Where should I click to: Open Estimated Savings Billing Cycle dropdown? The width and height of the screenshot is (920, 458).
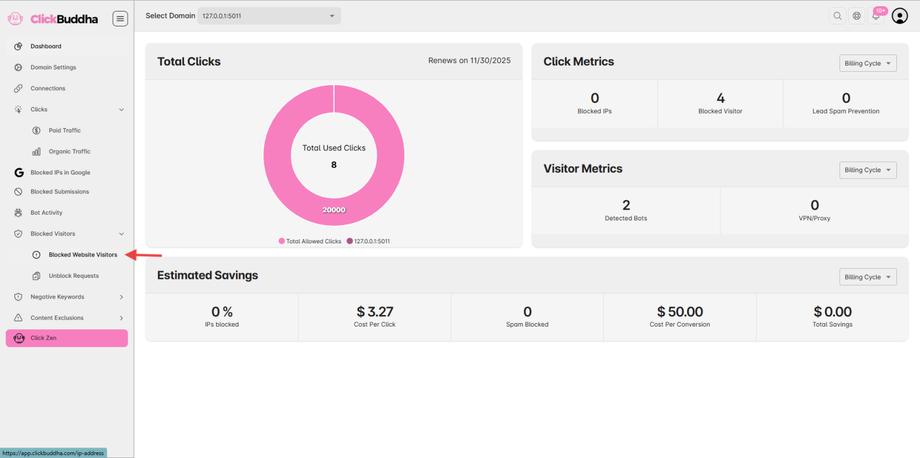[x=868, y=277]
